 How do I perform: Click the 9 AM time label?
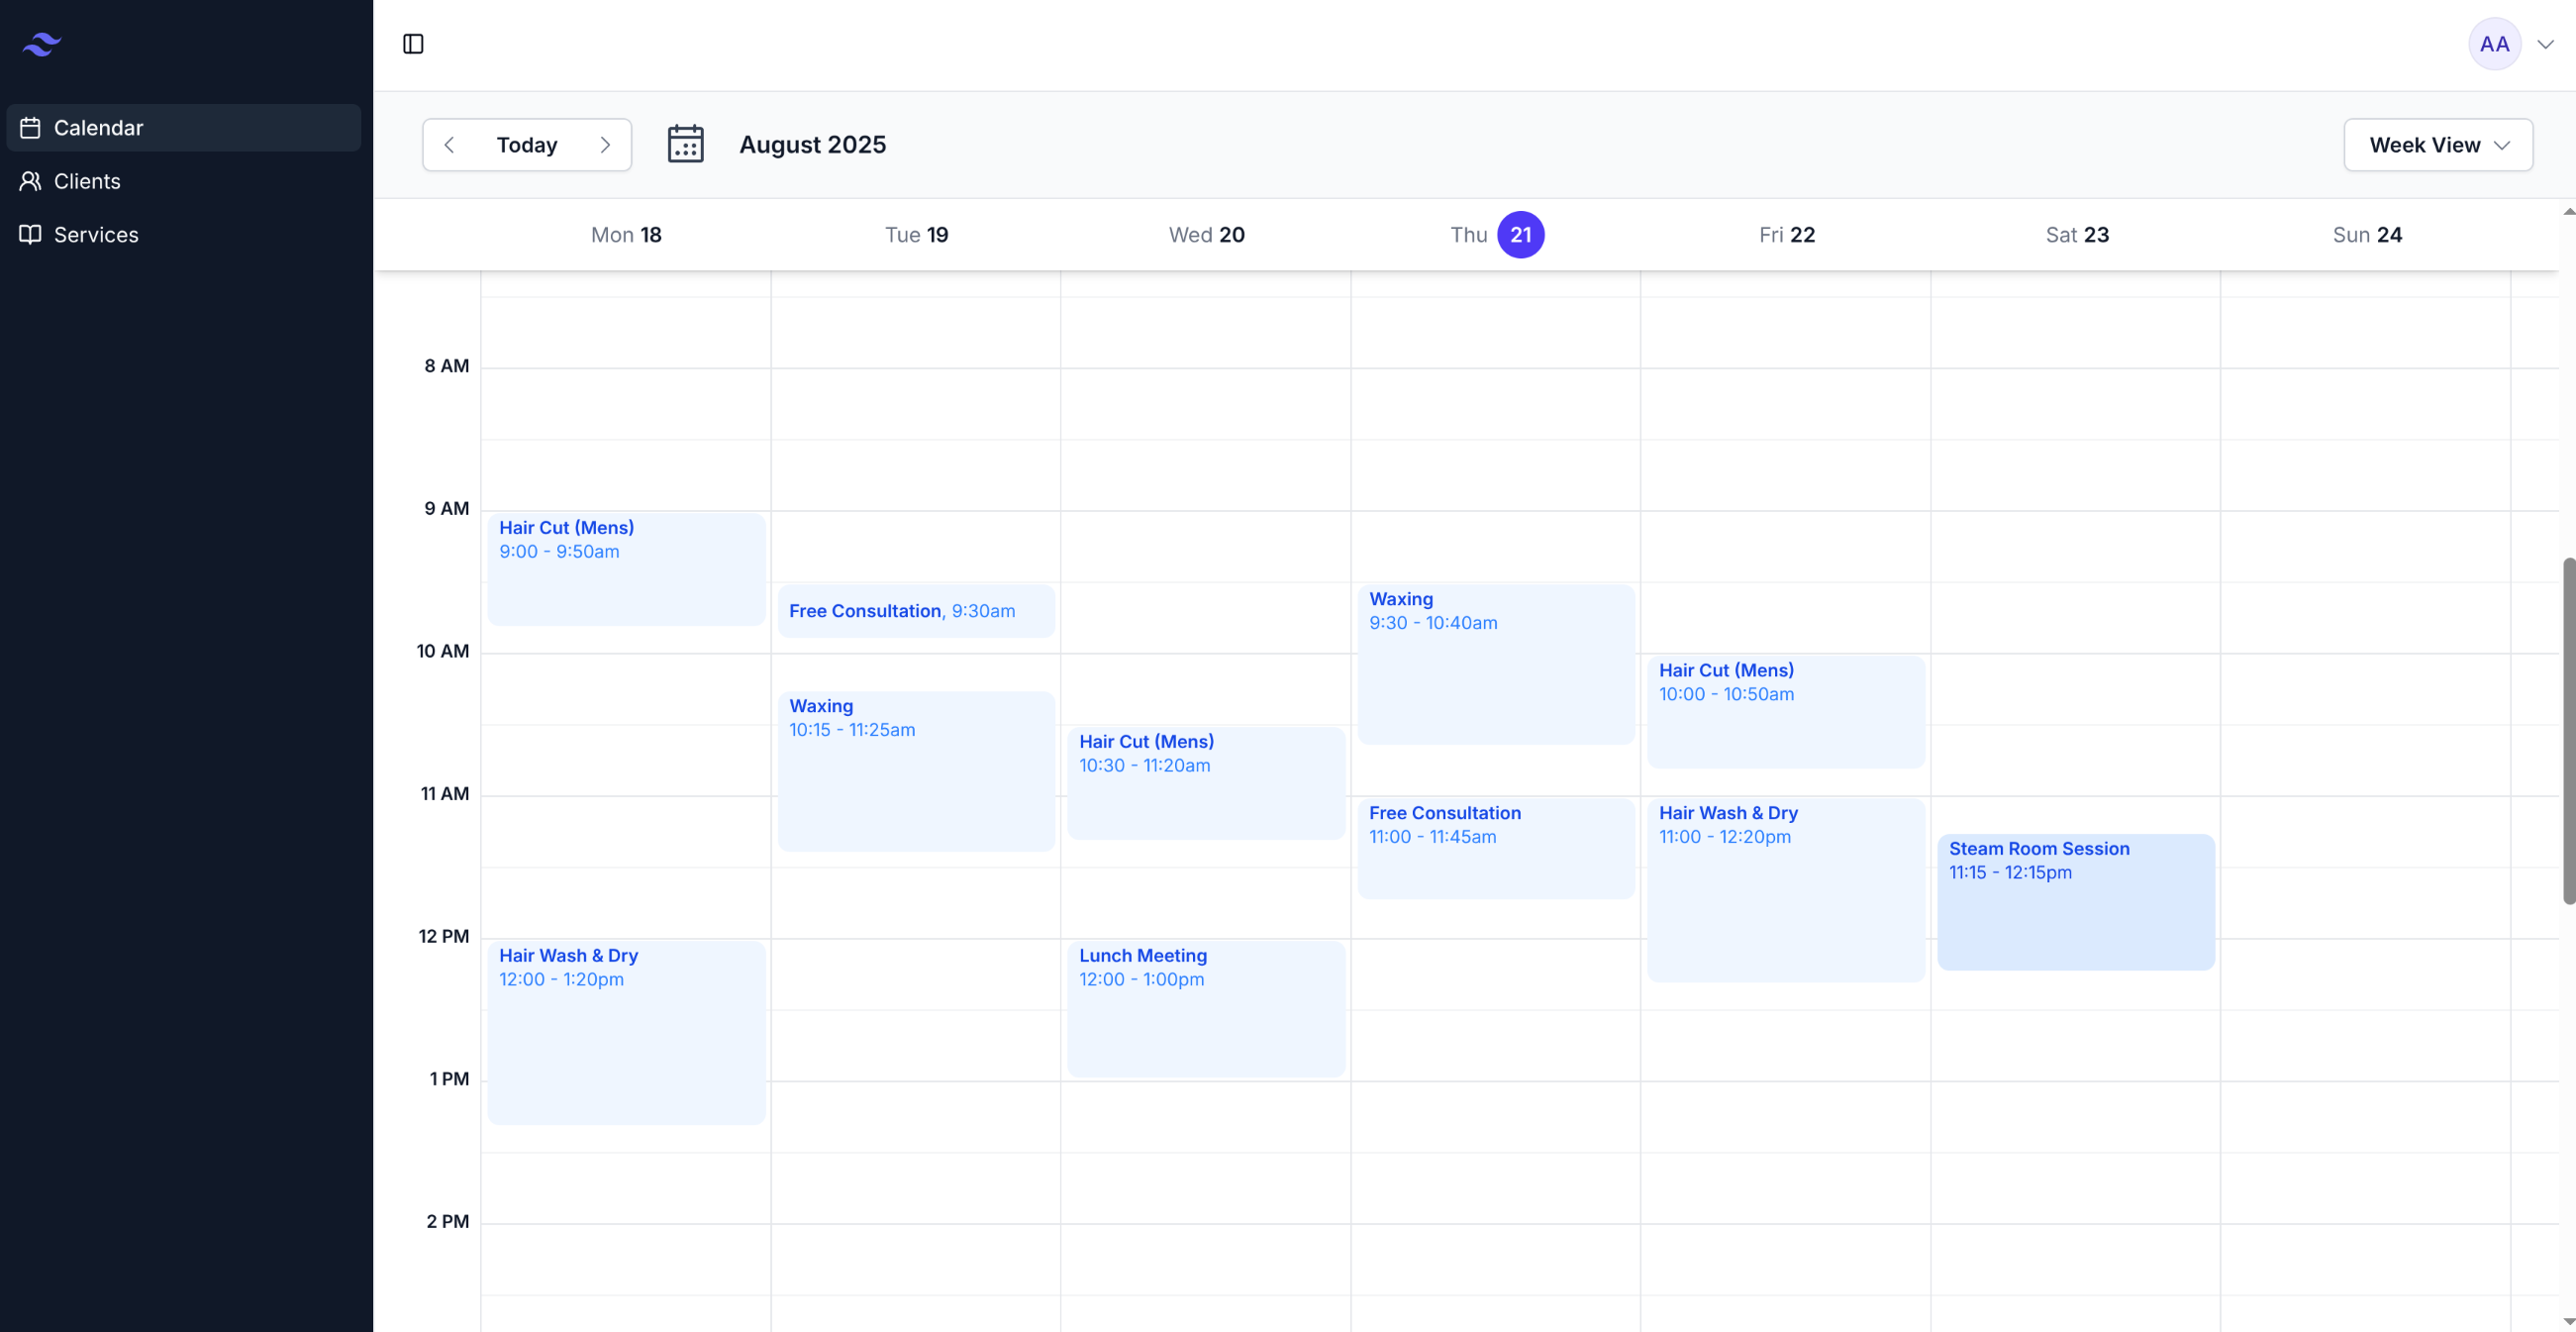click(x=446, y=509)
